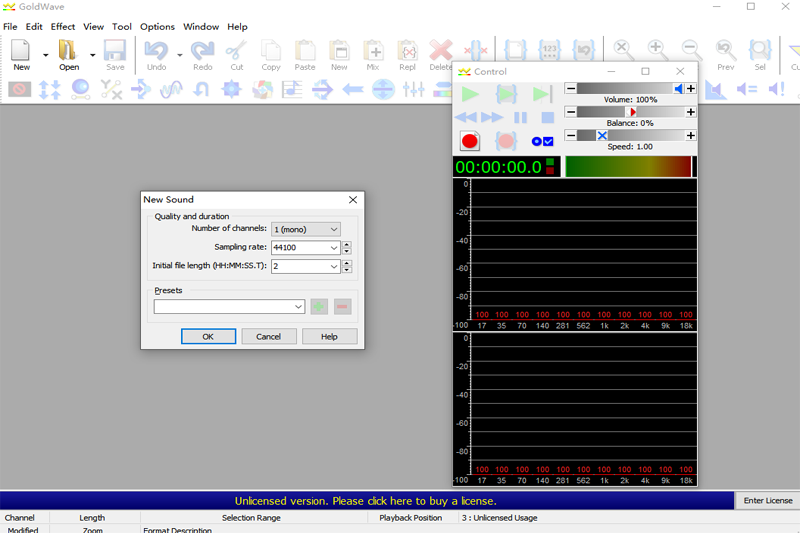Click the Cut scissors icon
Image resolution: width=800 pixels, height=533 pixels.
[x=237, y=55]
